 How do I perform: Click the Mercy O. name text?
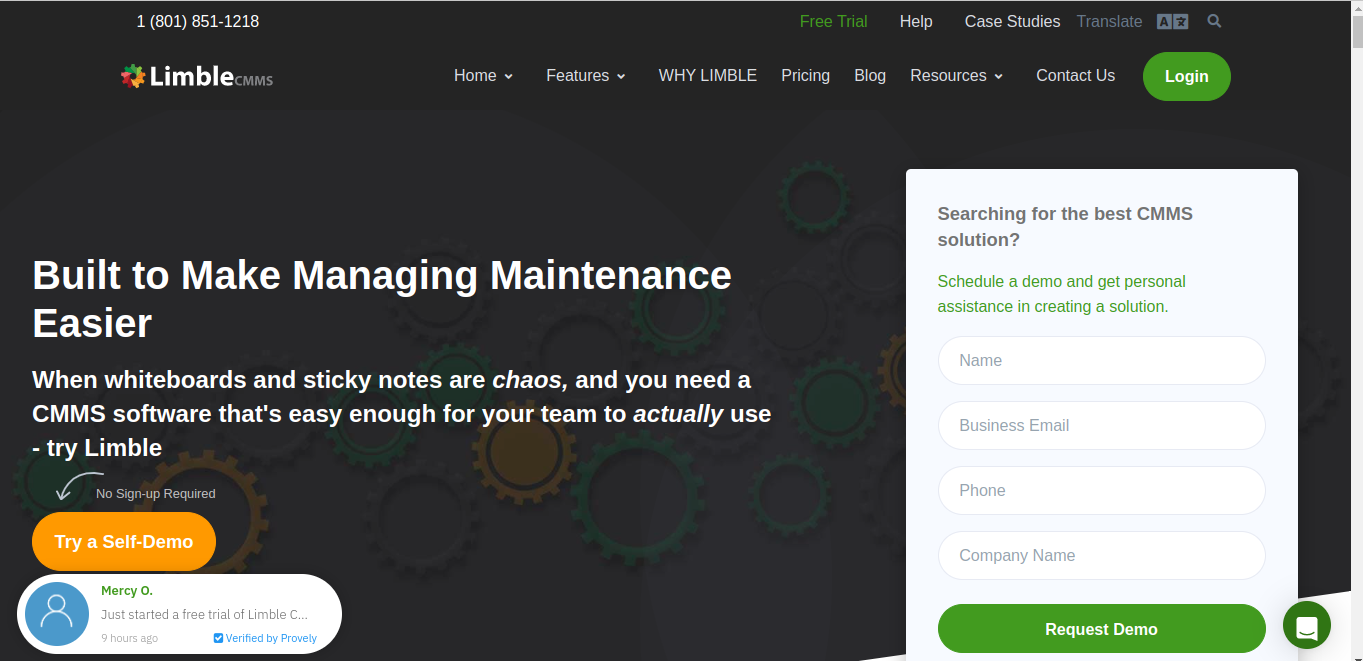(127, 591)
